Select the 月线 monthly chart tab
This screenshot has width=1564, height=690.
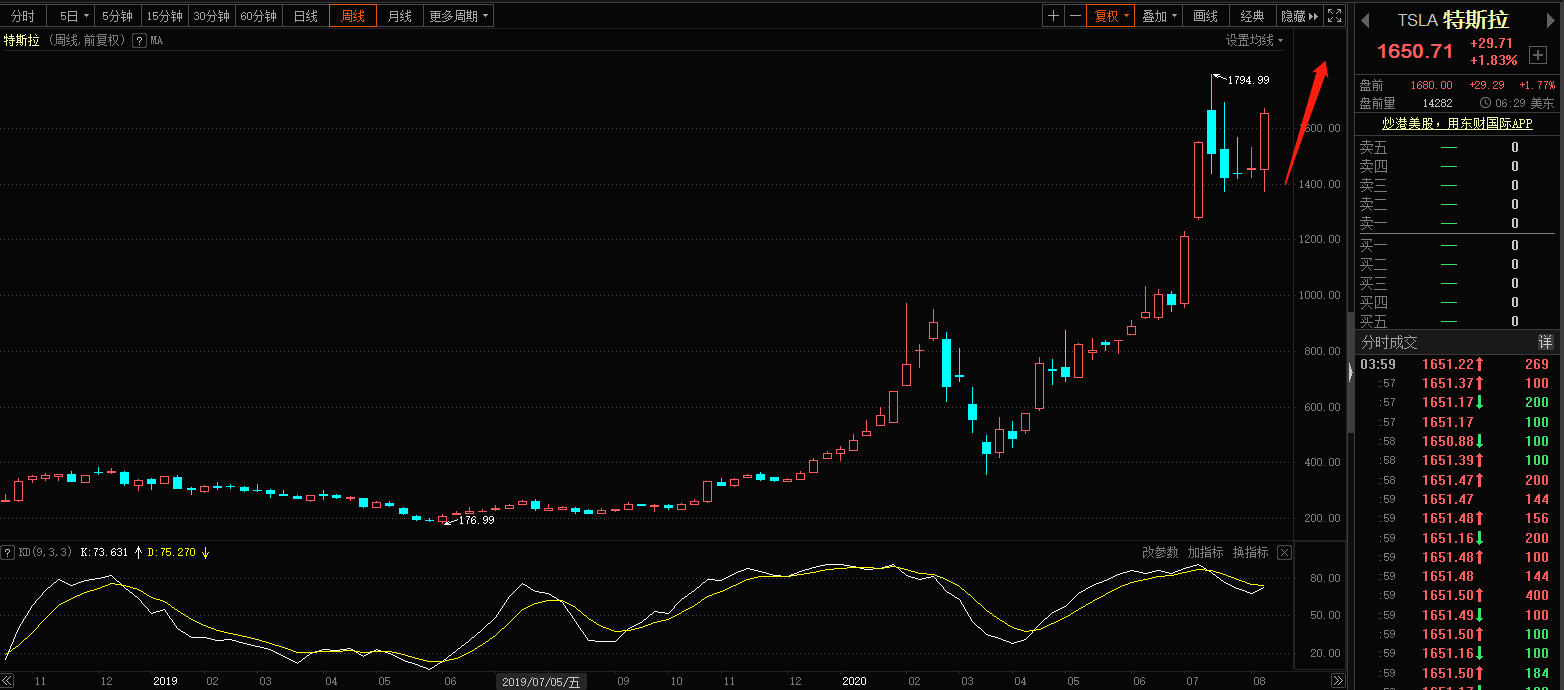tap(399, 16)
